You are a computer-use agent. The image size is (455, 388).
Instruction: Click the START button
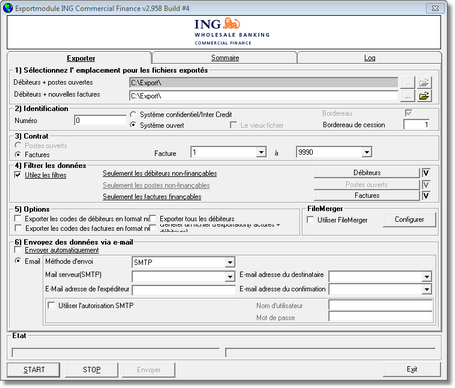34,370
